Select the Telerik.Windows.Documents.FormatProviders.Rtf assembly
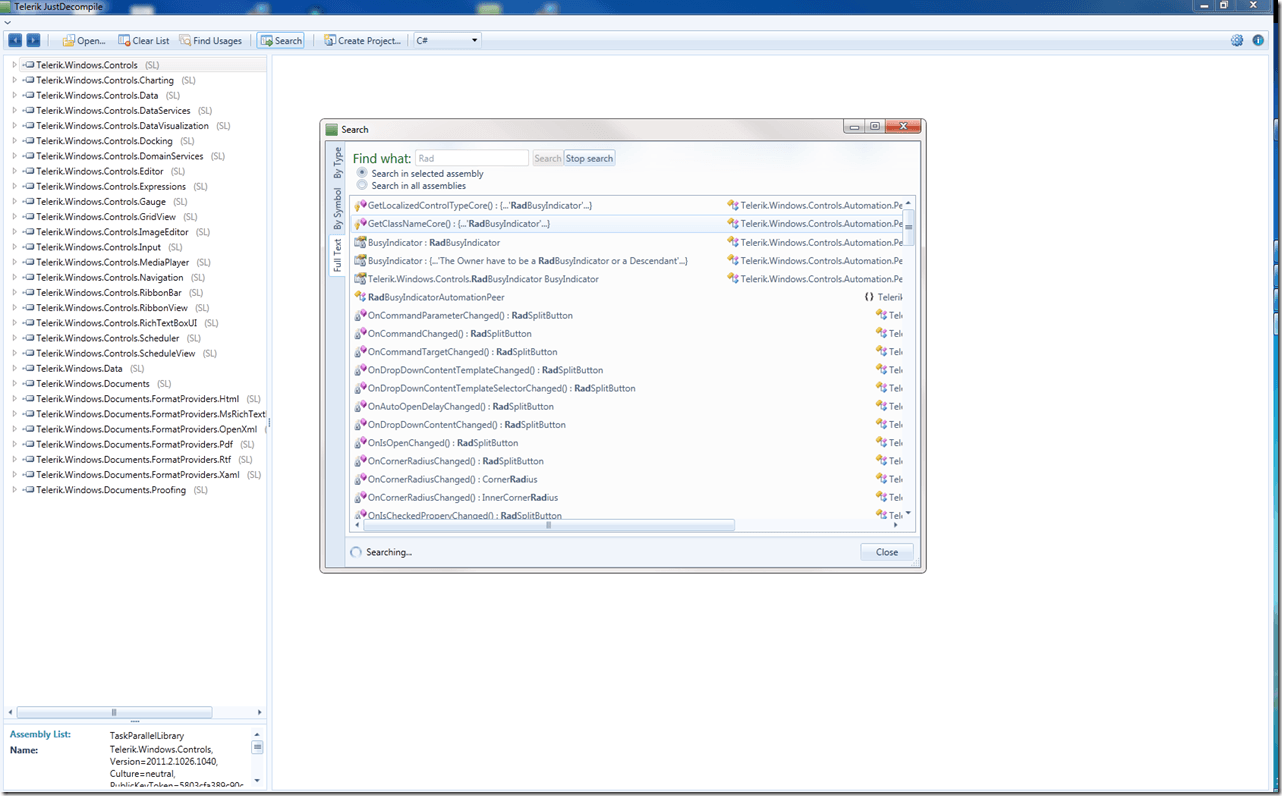 tap(134, 459)
